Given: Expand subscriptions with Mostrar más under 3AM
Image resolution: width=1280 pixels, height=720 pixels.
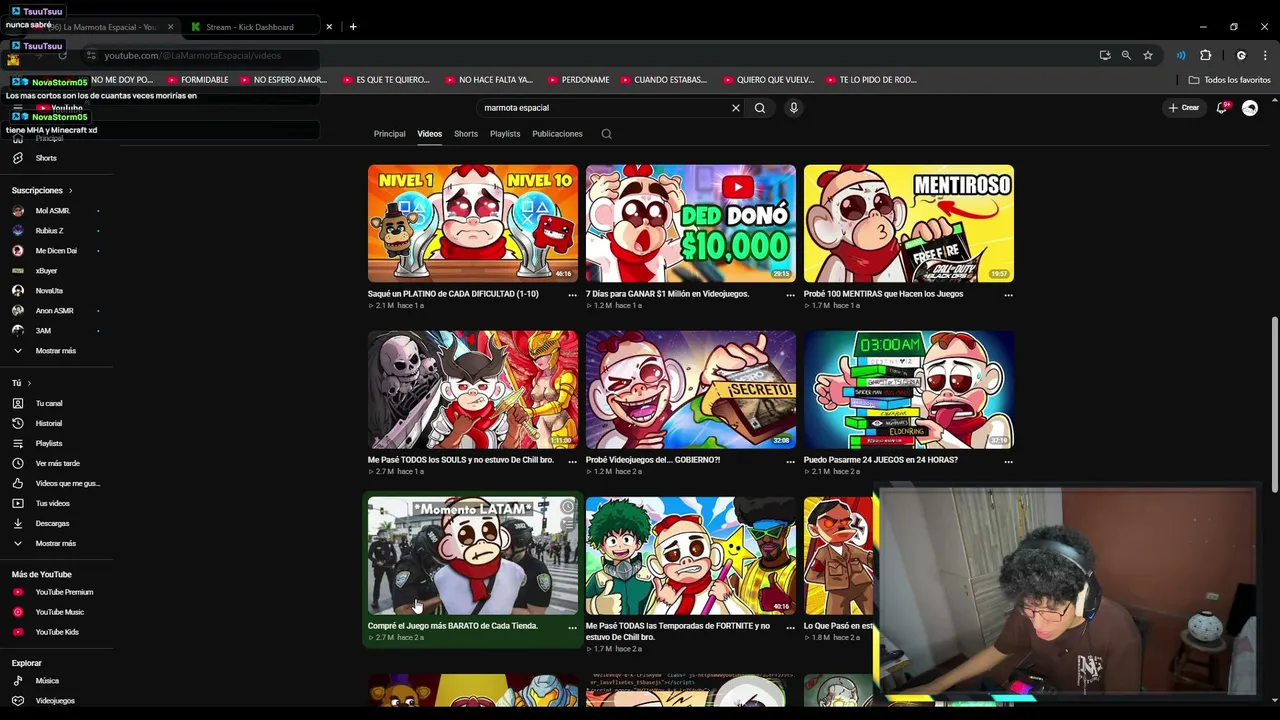Looking at the screenshot, I should tap(56, 351).
